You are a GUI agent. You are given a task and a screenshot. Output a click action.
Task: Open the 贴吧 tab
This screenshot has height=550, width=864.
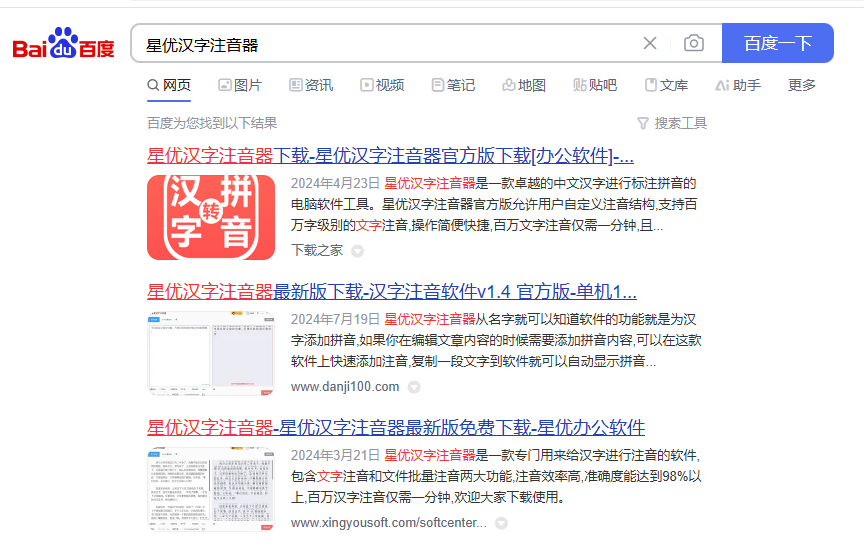(x=595, y=85)
